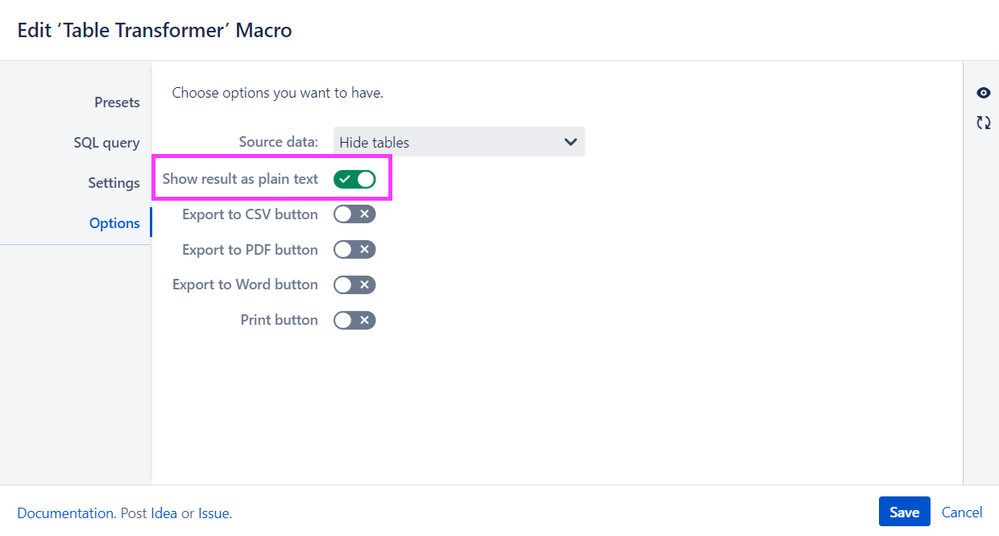Open the SQL query tab

[x=106, y=143]
